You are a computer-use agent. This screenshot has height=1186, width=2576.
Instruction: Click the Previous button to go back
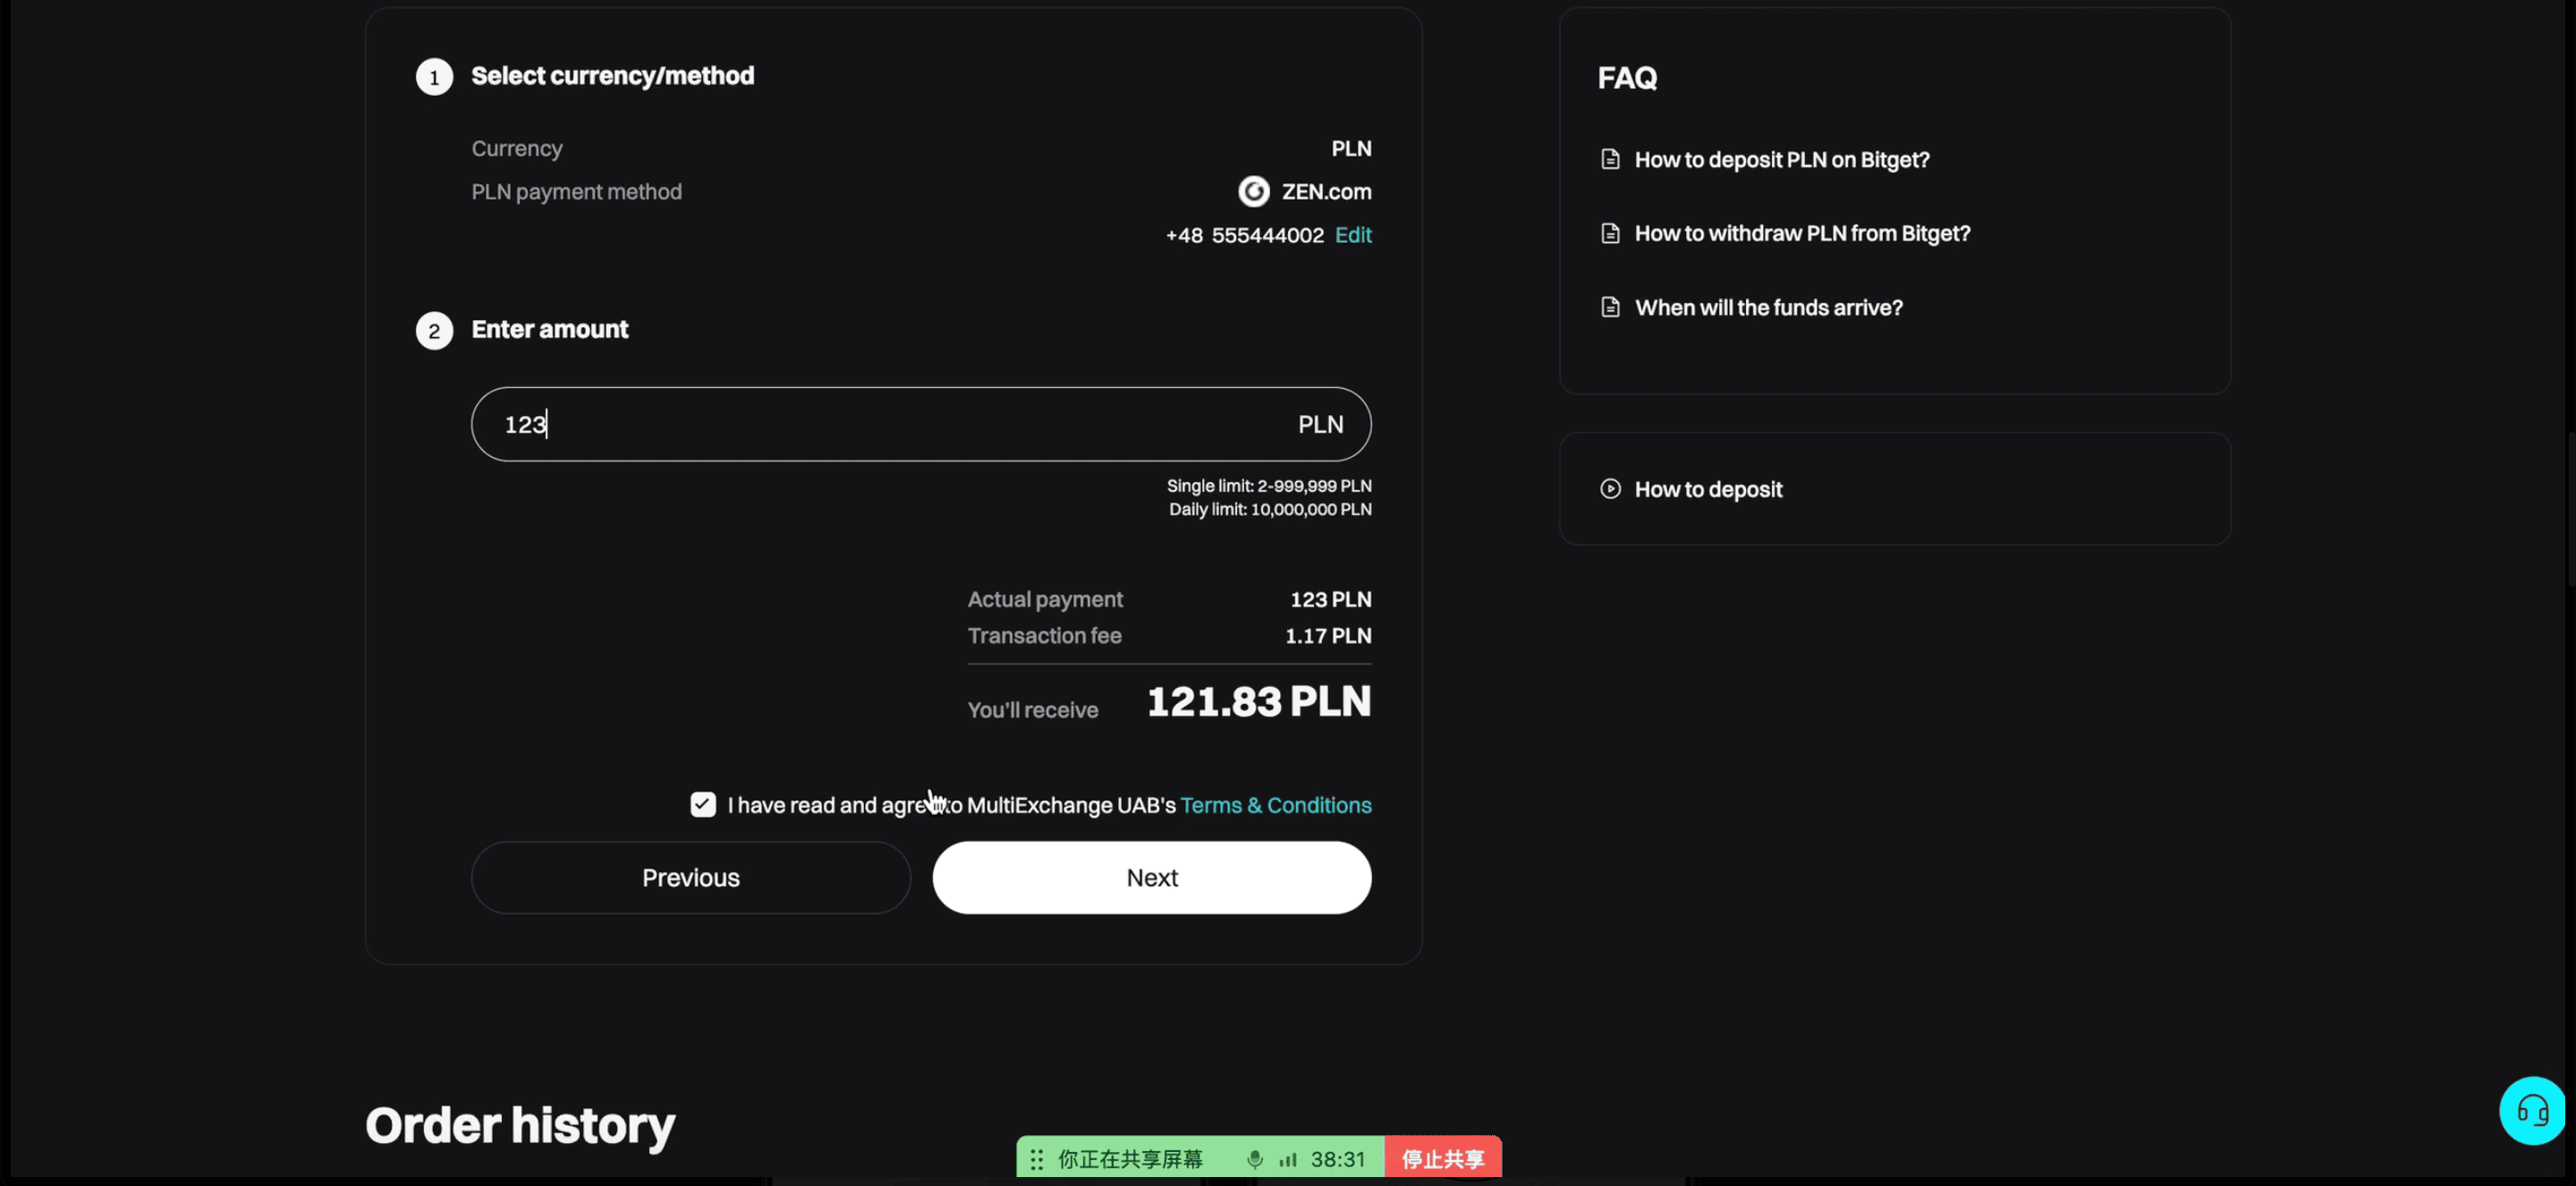690,877
